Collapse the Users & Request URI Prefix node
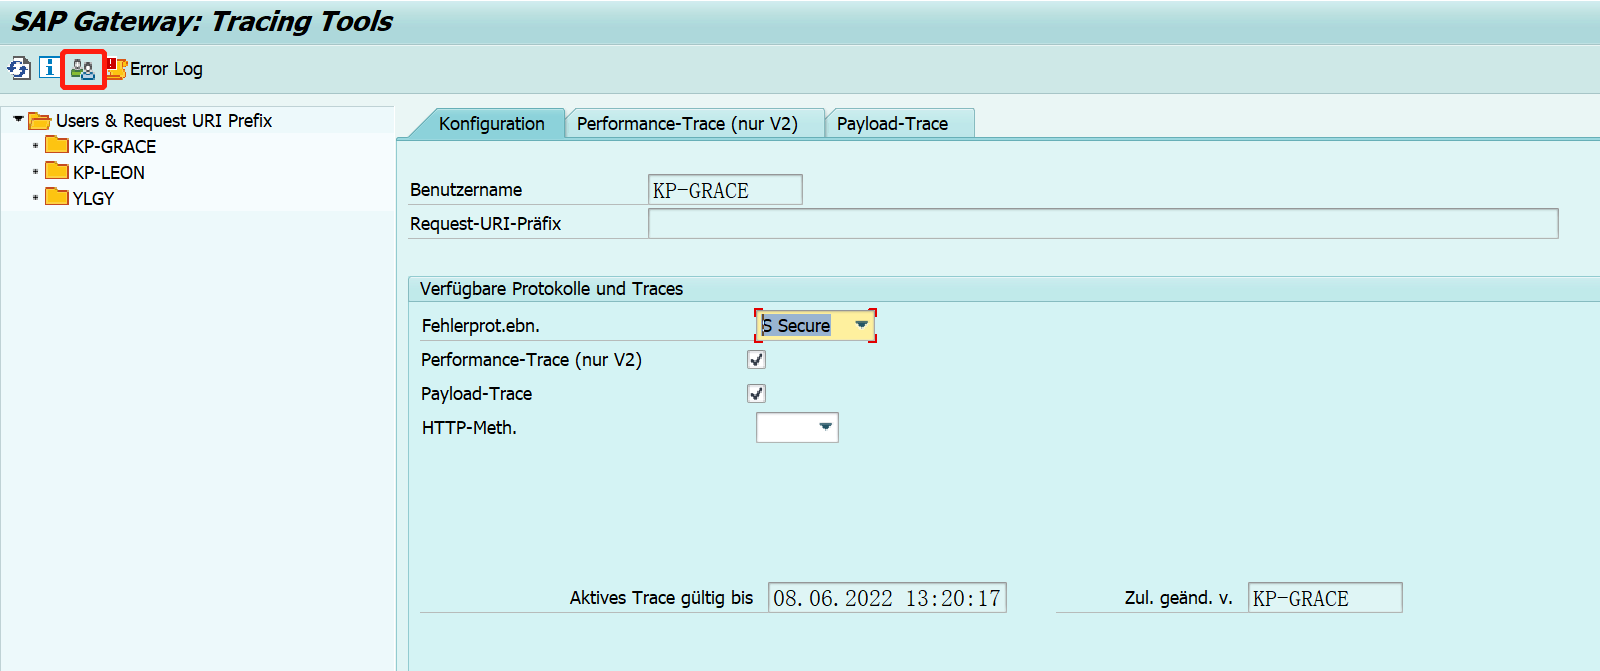Viewport: 1600px width, 671px height. (18, 119)
